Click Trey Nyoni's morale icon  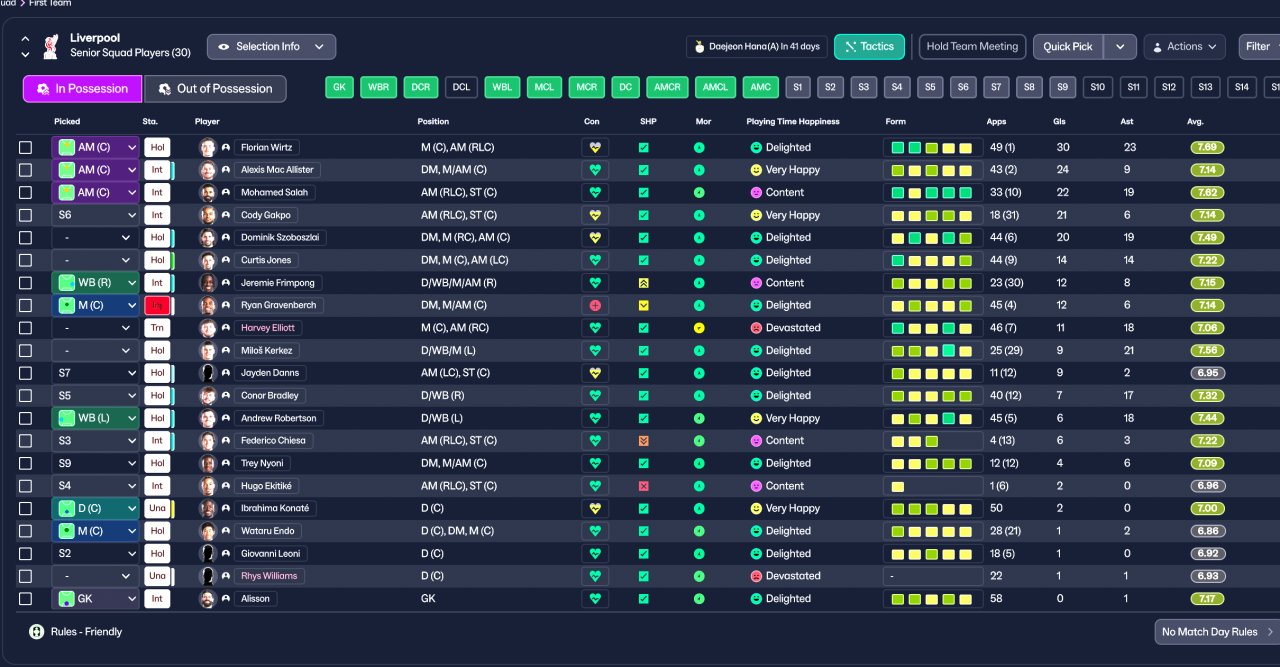699,463
